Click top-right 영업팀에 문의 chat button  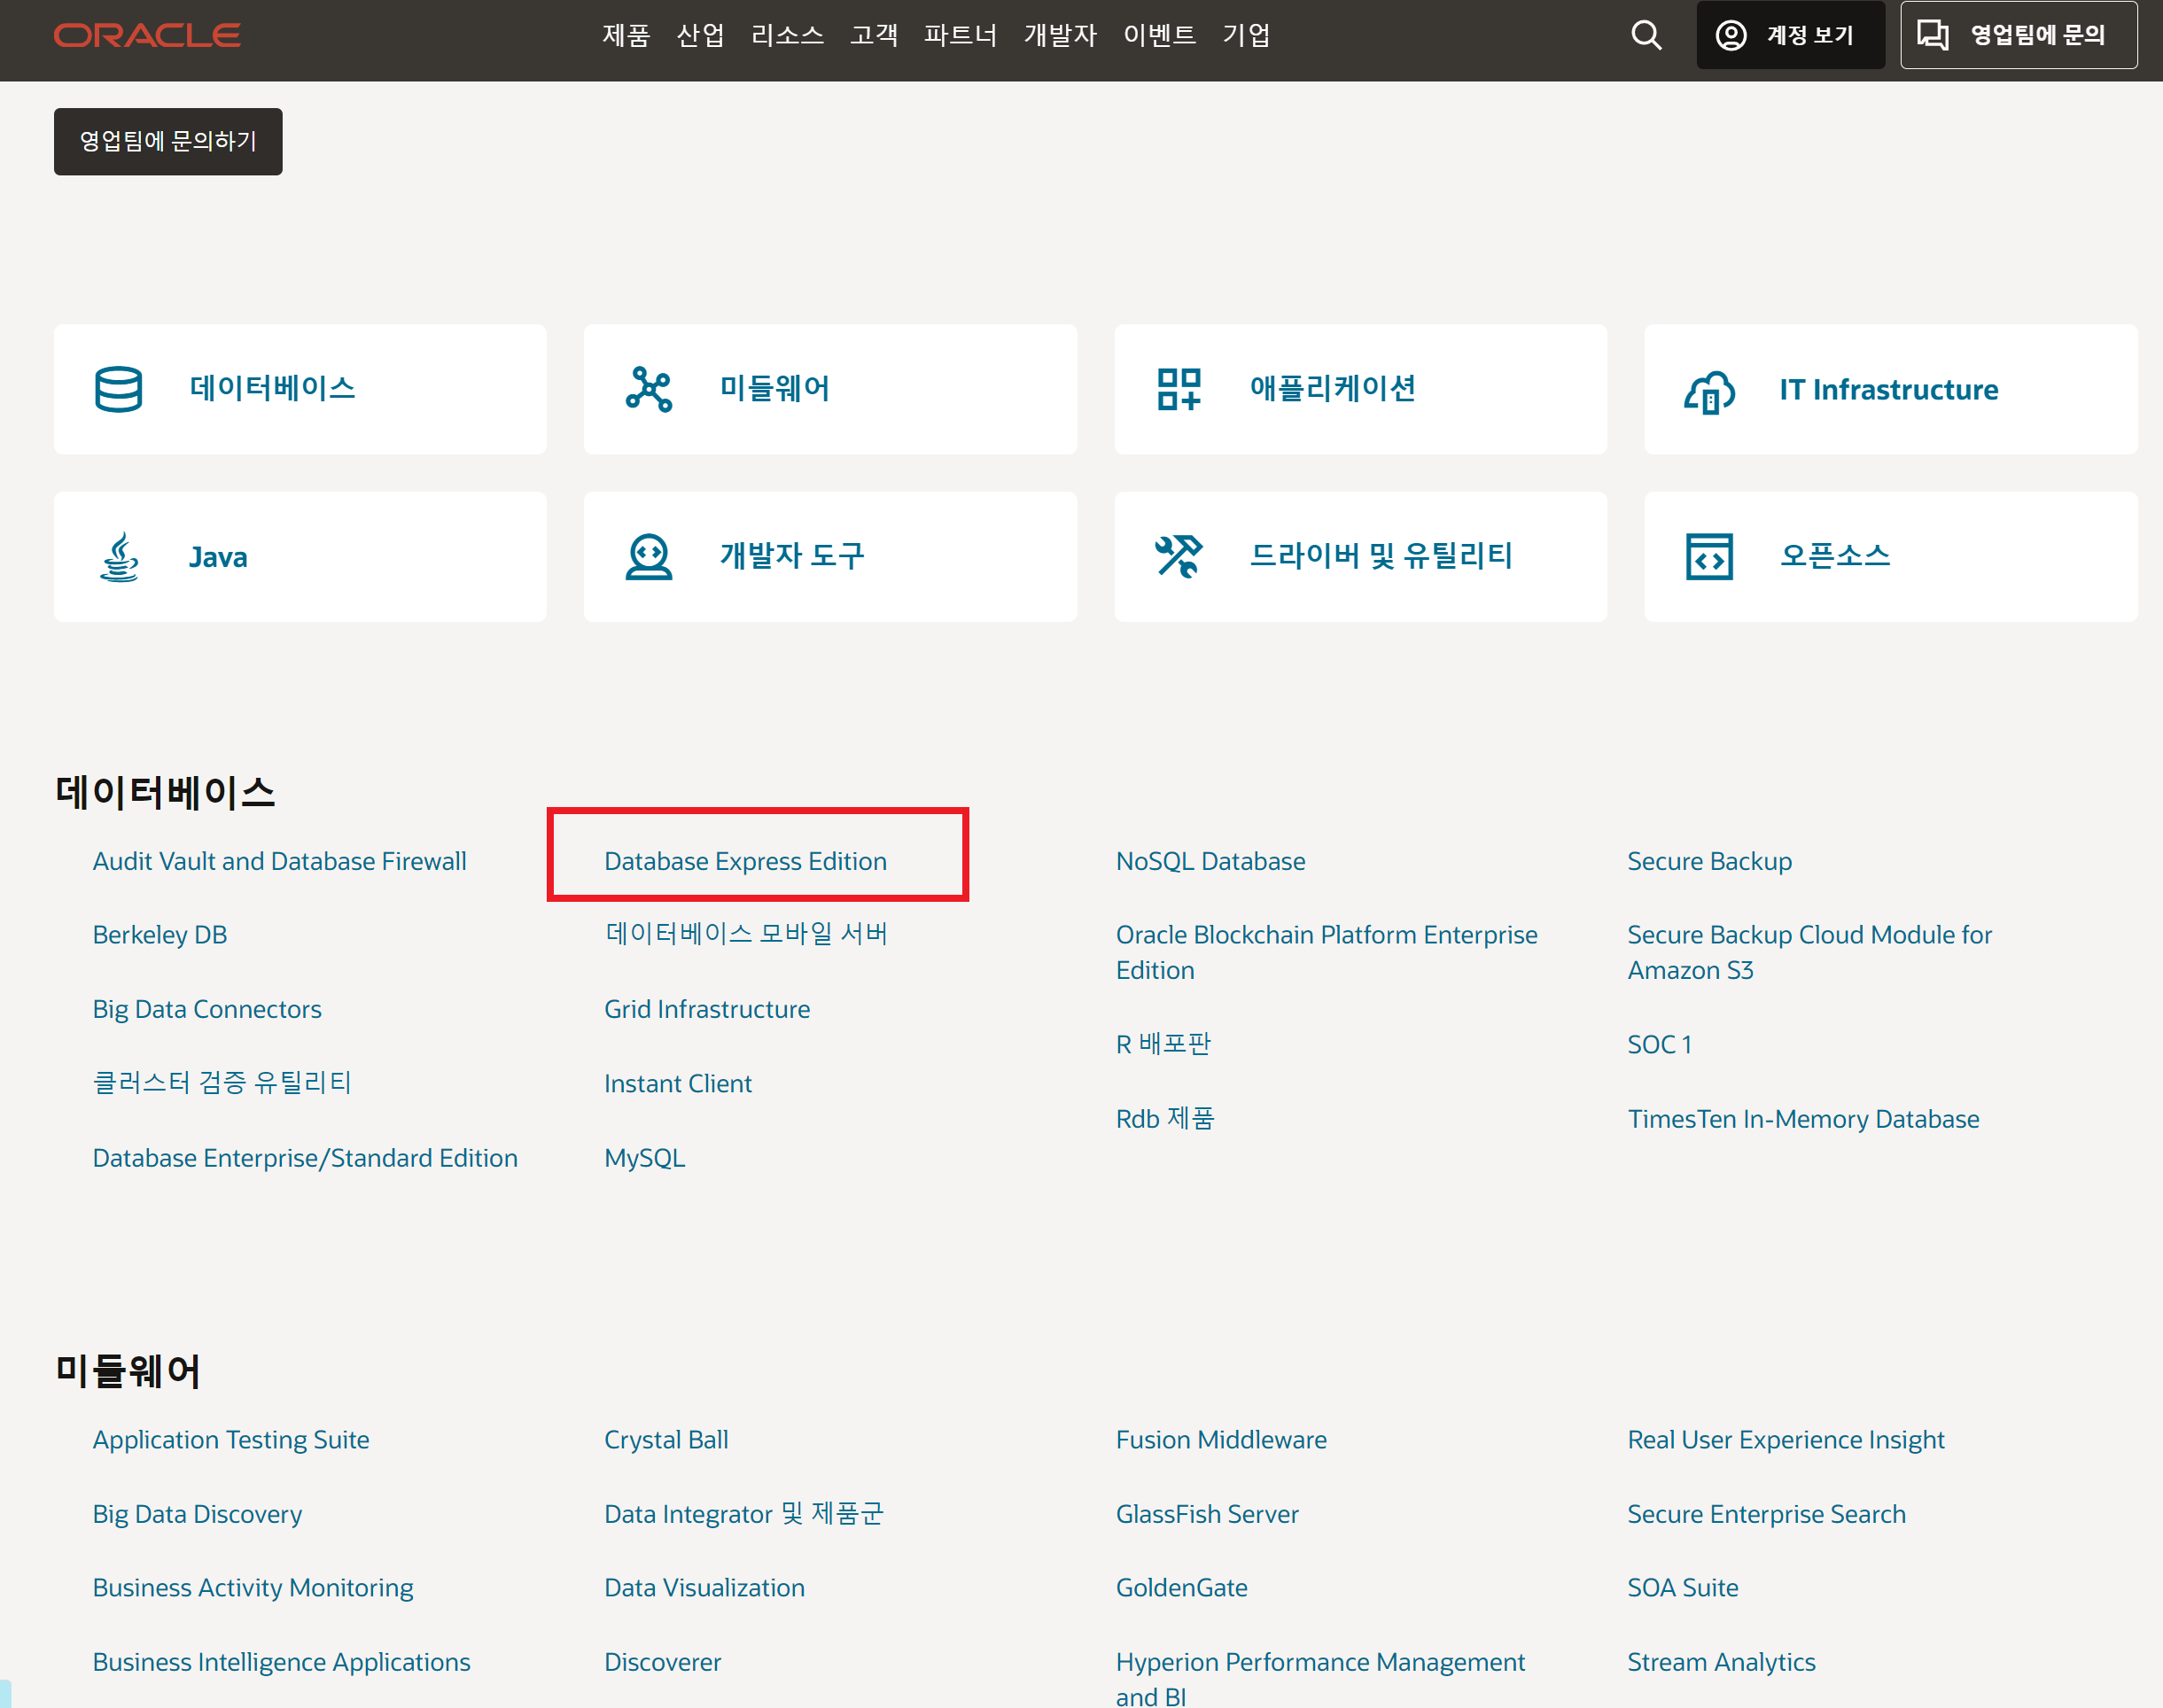click(x=2017, y=36)
